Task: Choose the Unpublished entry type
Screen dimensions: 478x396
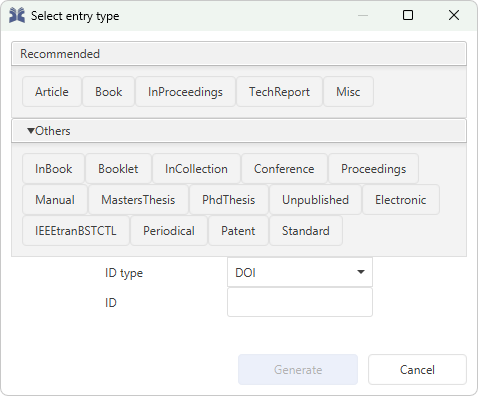Action: pos(315,200)
